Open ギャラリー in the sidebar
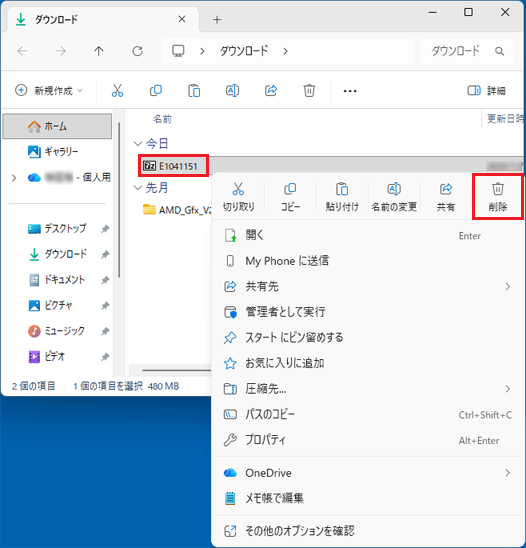 57,152
